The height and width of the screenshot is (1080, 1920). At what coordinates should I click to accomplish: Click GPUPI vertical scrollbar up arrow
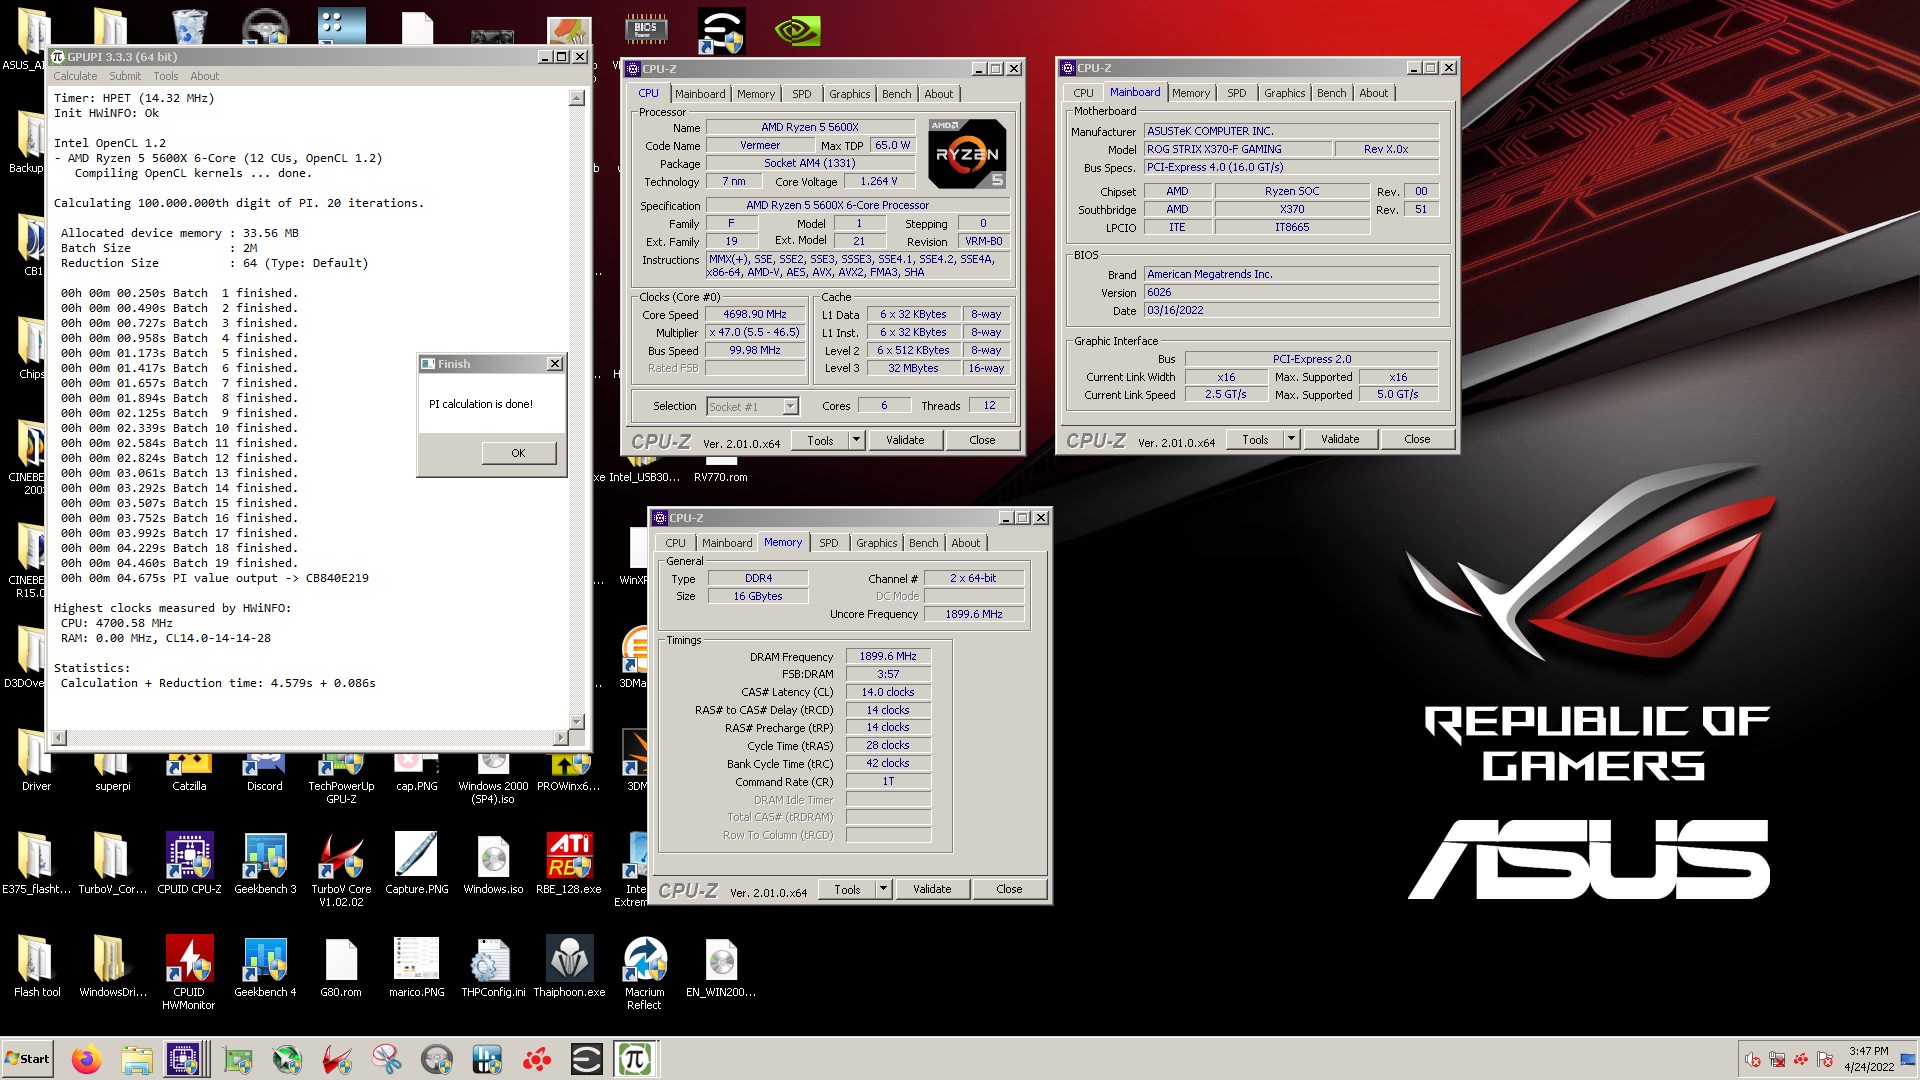click(x=576, y=98)
